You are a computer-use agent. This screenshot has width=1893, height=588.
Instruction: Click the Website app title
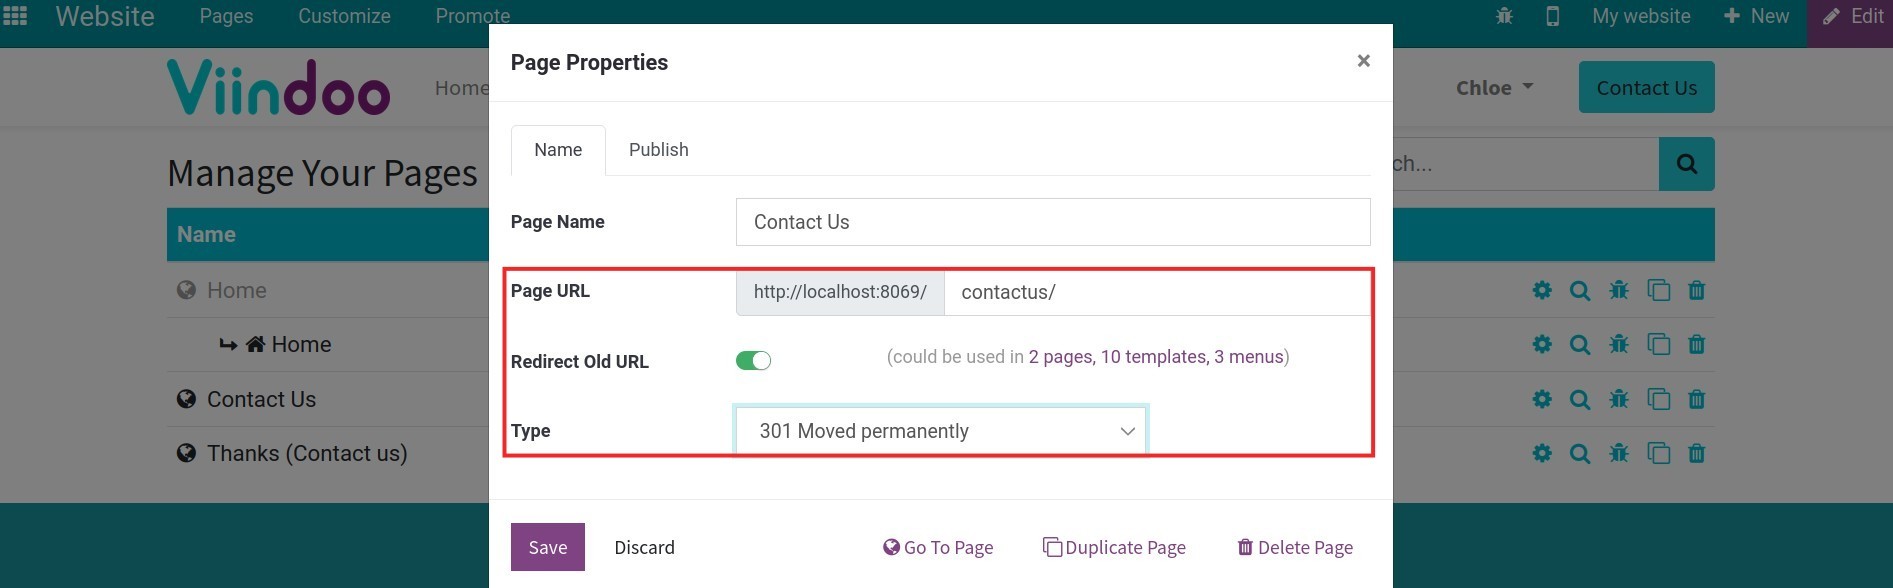pyautogui.click(x=105, y=16)
